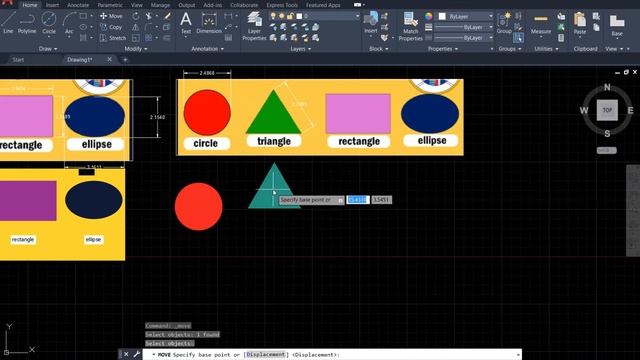Select the Circle tool
This screenshot has width=640, height=360.
[49, 22]
